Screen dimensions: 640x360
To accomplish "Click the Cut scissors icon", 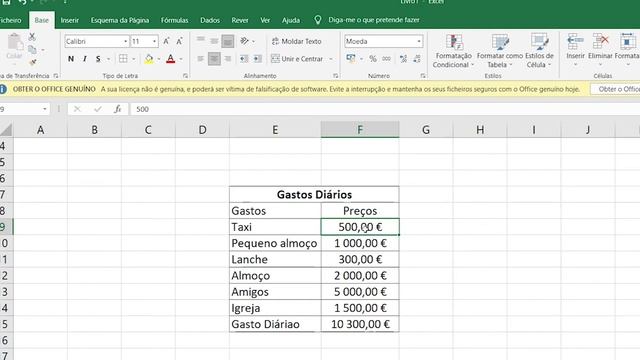I will coord(32,37).
